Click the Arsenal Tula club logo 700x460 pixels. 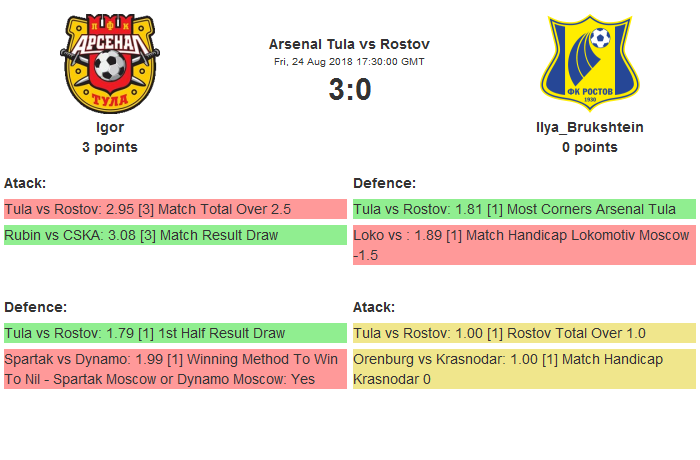pos(110,62)
